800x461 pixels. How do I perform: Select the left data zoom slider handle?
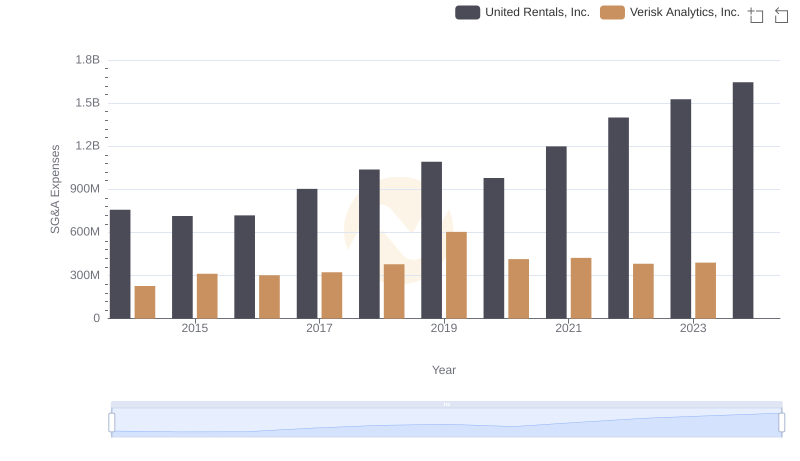112,423
